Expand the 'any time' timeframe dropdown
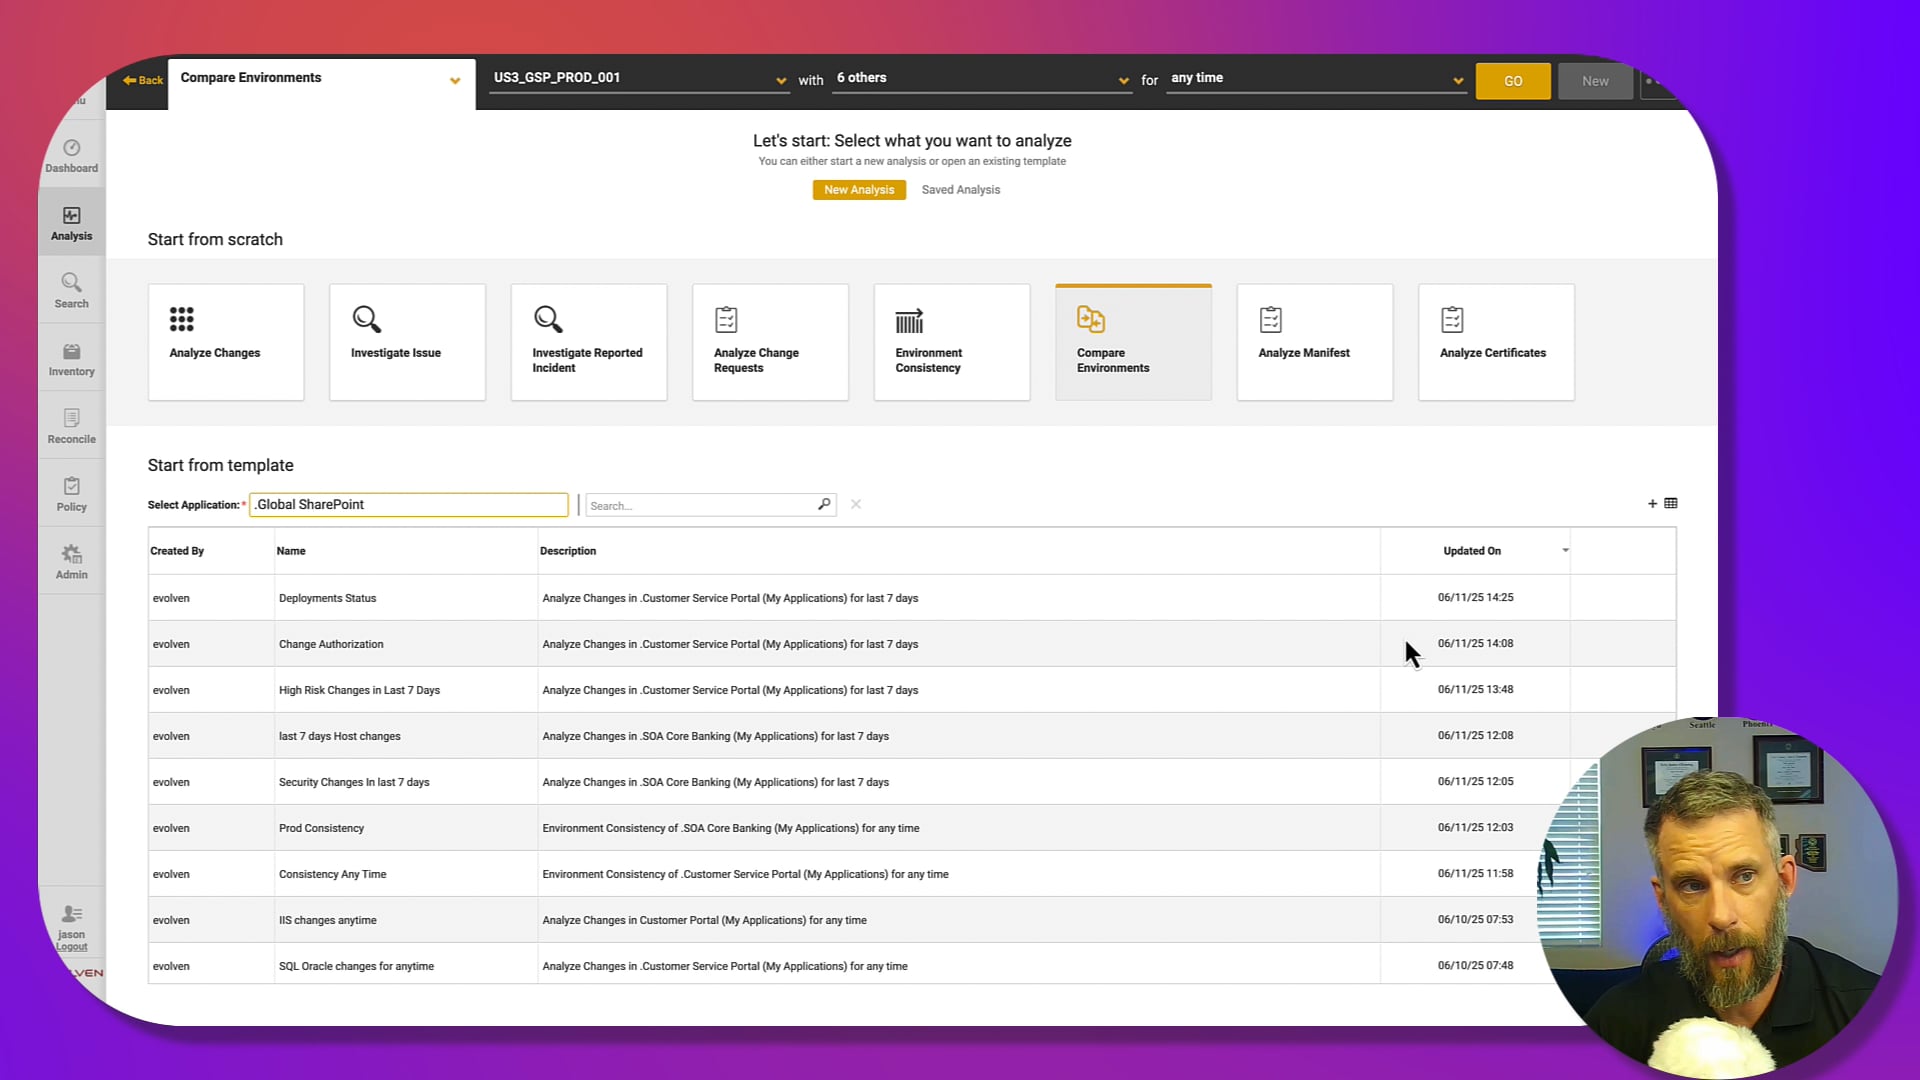1920x1080 pixels. click(x=1458, y=80)
